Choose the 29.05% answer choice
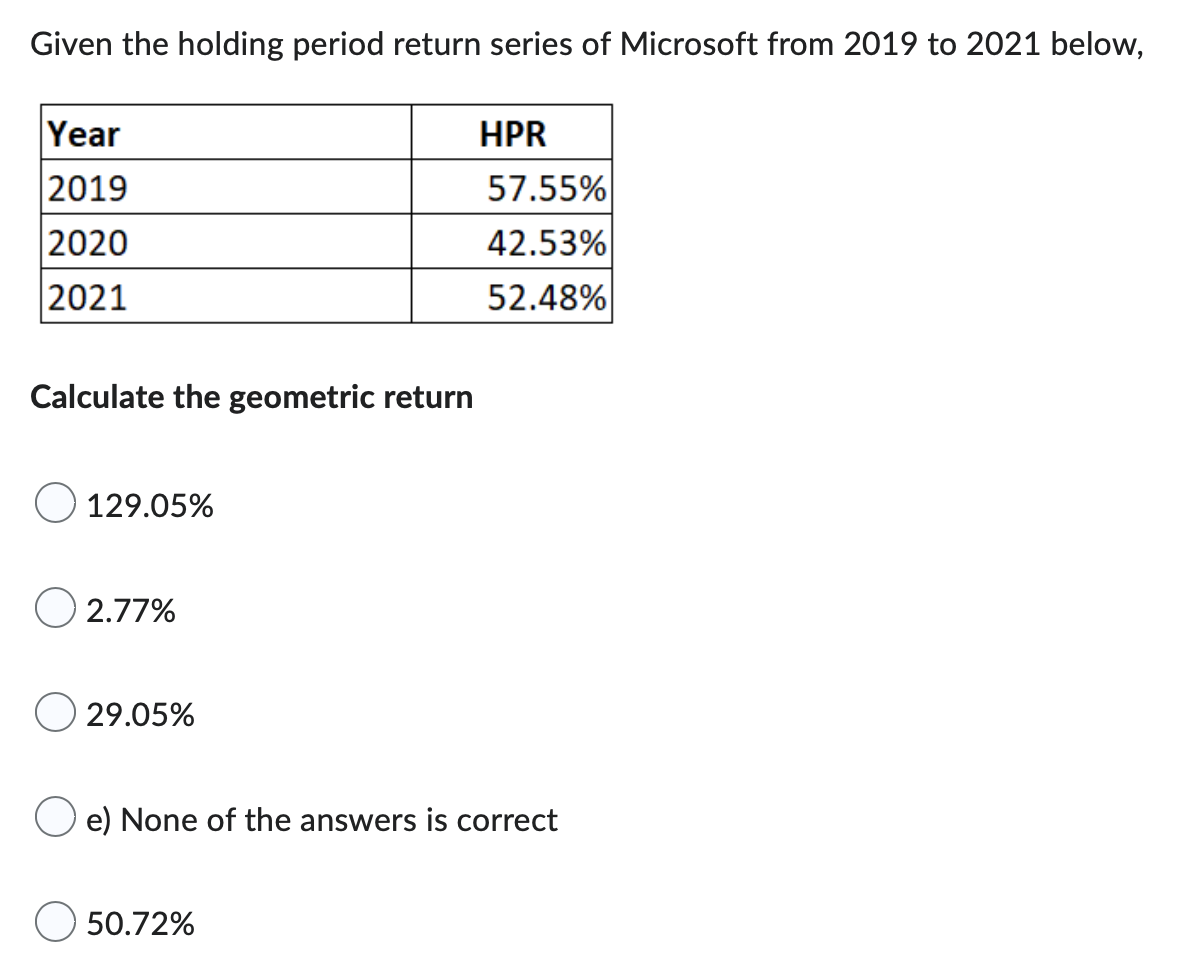The image size is (1188, 974). tap(55, 714)
